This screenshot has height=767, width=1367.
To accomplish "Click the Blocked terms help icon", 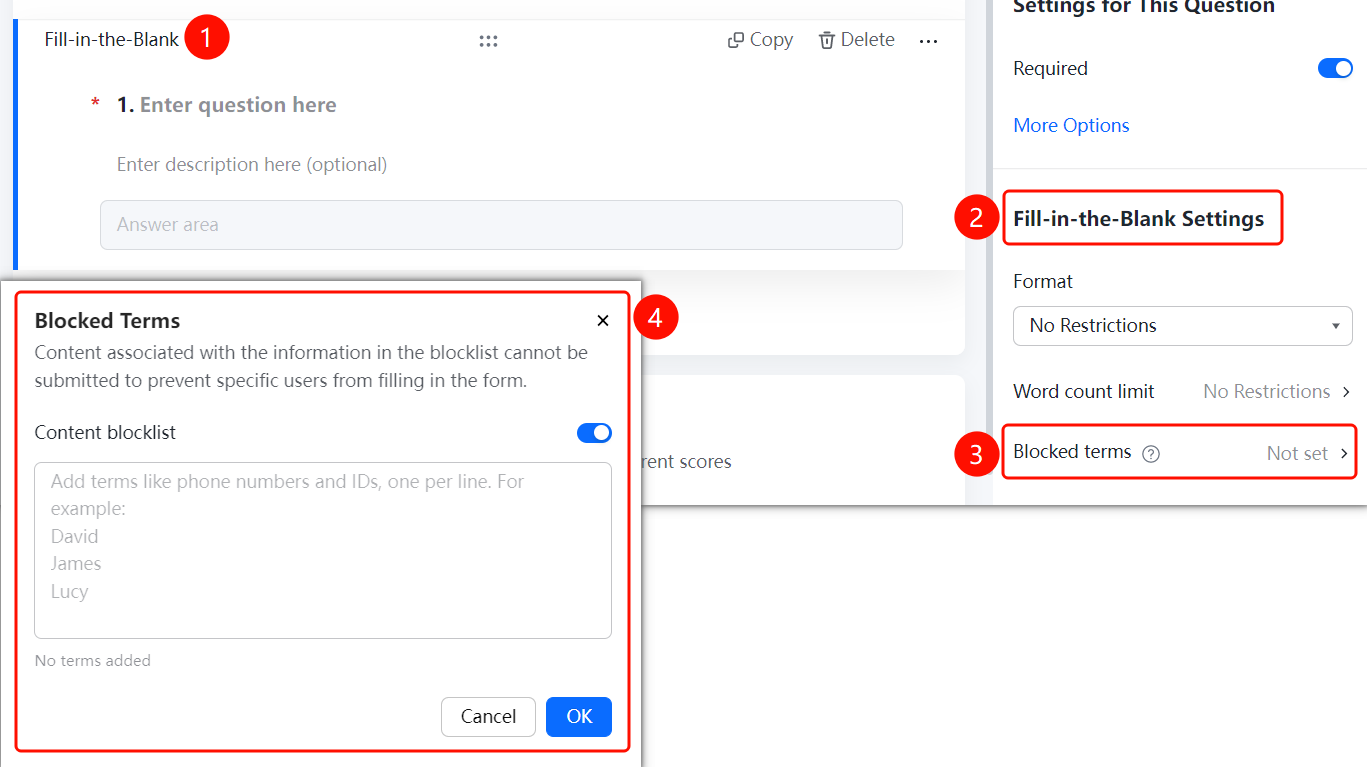I will (x=1151, y=454).
